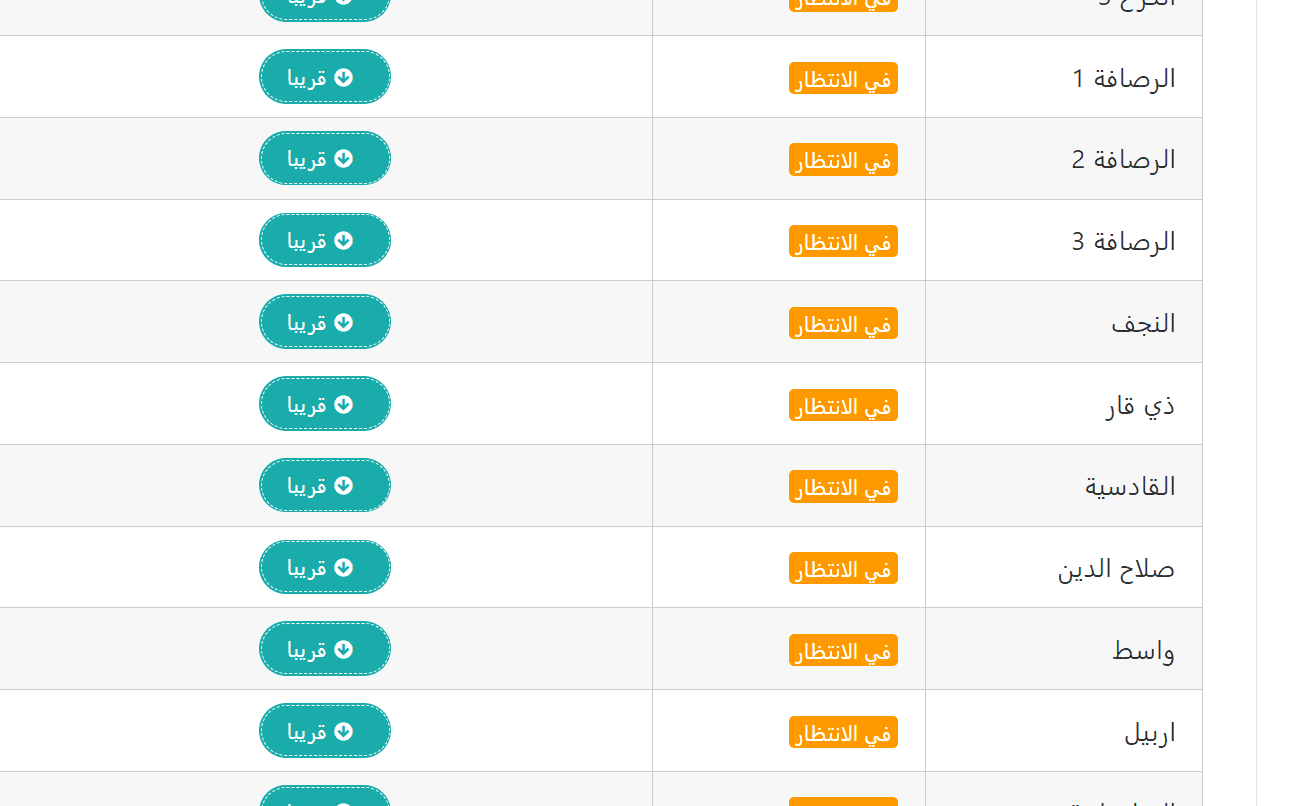The width and height of the screenshot is (1299, 806).
Task: Click the قريبا button for اربيل
Action: (x=325, y=731)
